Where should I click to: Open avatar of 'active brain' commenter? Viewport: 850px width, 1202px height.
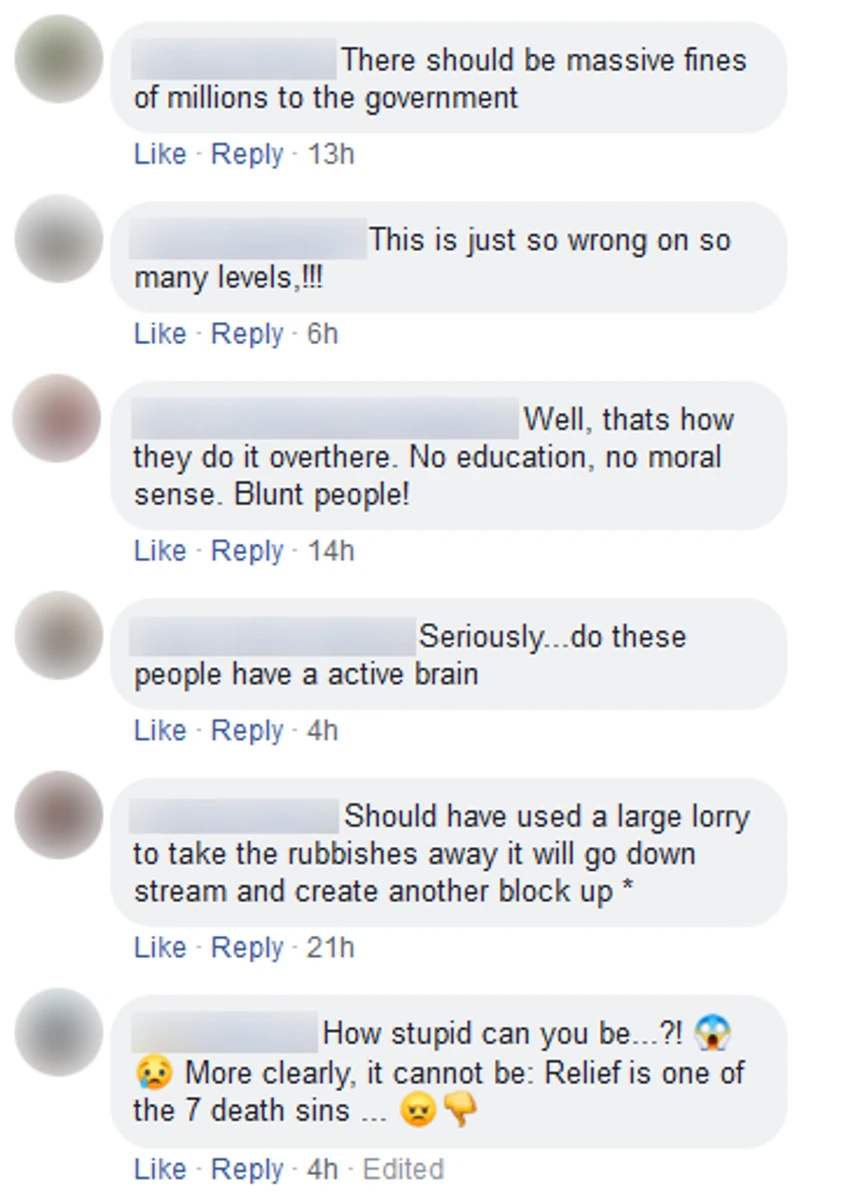coord(58,636)
